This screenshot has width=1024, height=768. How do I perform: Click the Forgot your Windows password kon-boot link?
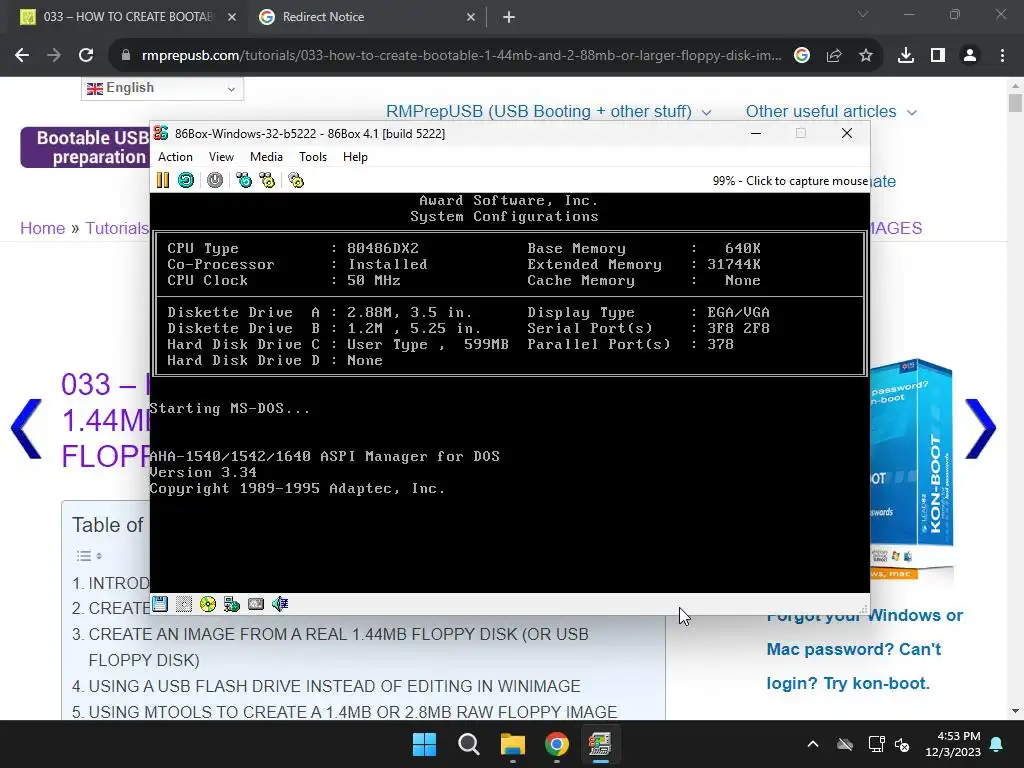click(x=865, y=650)
